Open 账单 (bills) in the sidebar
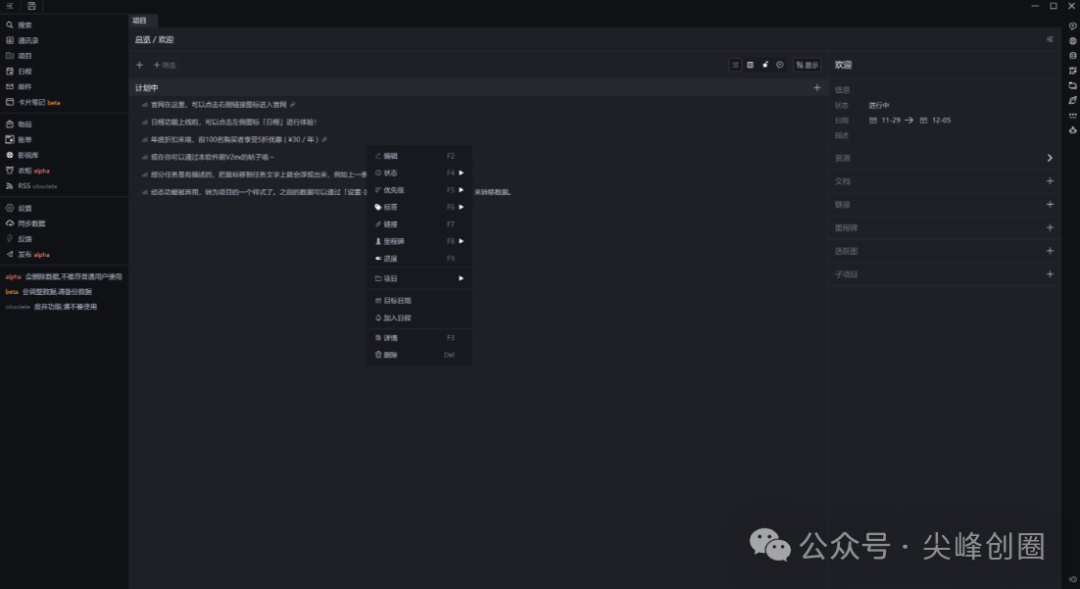The image size is (1080, 589). point(19,139)
